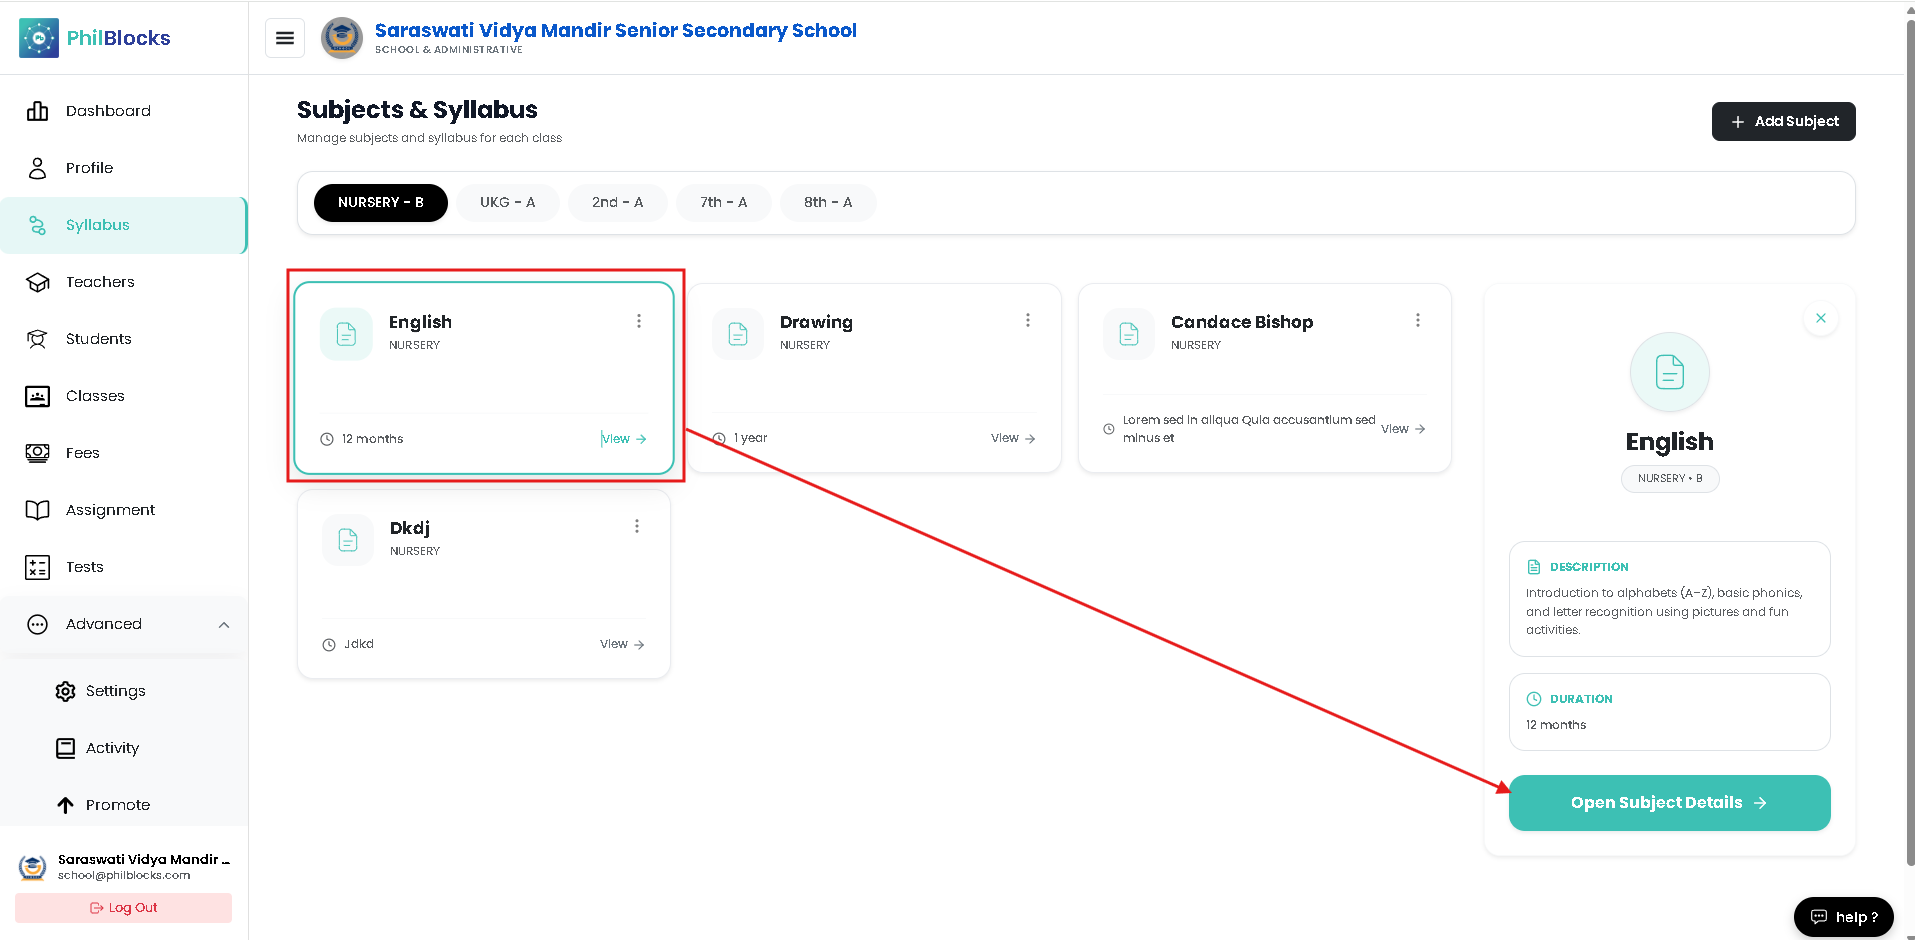The height and width of the screenshot is (940, 1915).
Task: Switch to the 8th - A tab
Action: (828, 202)
